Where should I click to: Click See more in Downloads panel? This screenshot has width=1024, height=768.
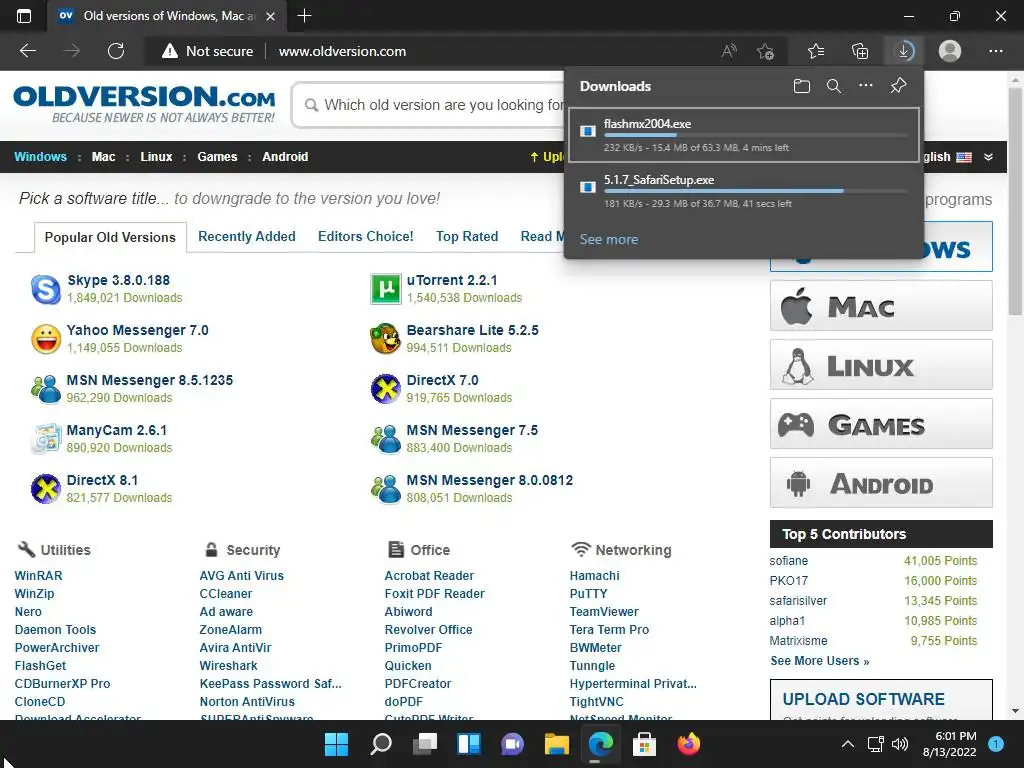(x=609, y=239)
